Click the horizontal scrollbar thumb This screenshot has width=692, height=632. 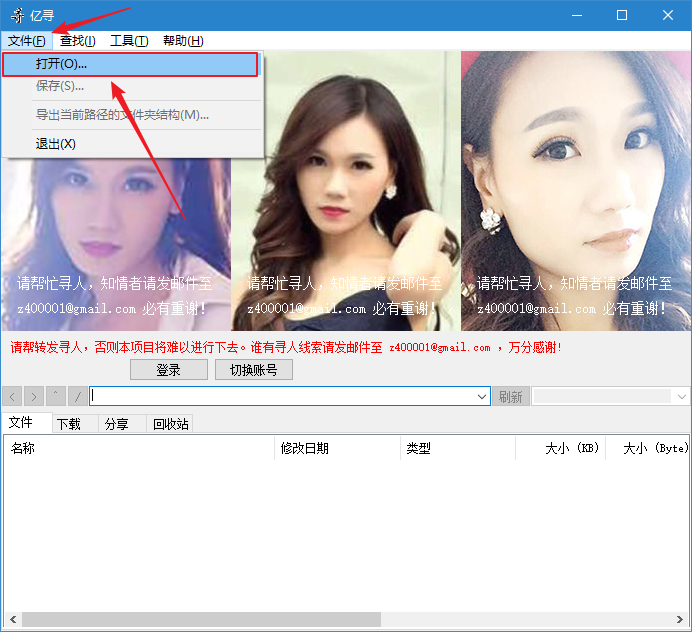(201, 619)
